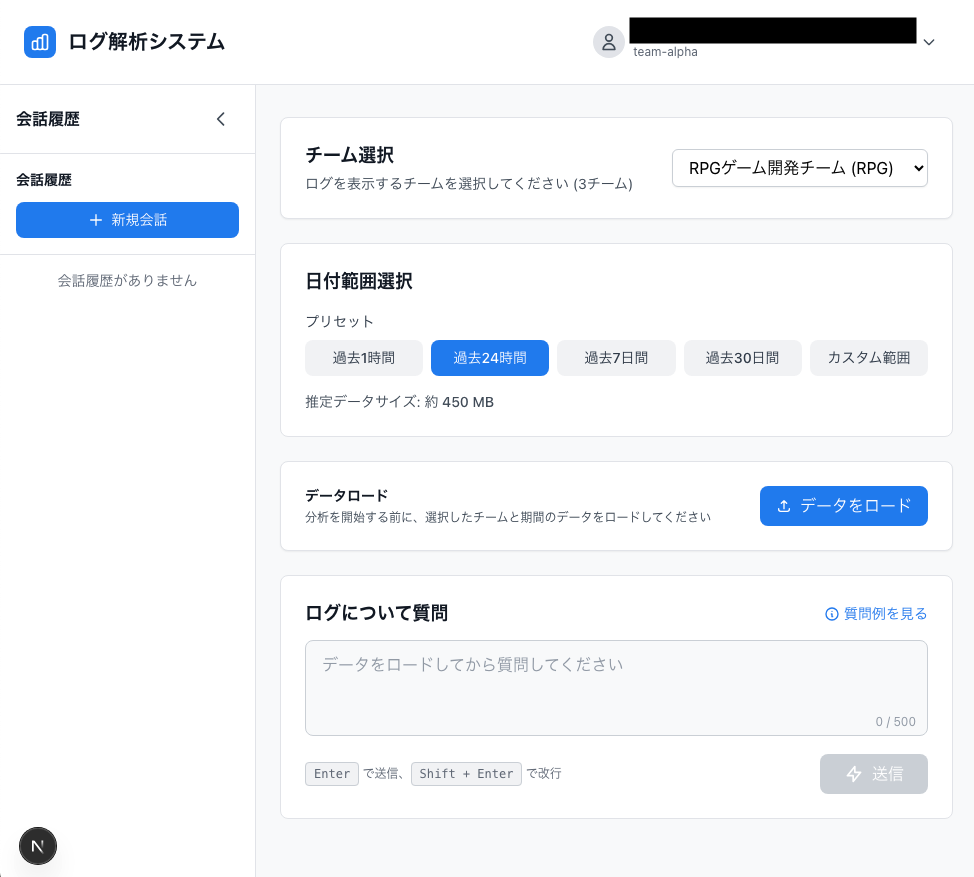The image size is (974, 877).
Task: Open the カスタム範囲 custom range option
Action: point(868,357)
